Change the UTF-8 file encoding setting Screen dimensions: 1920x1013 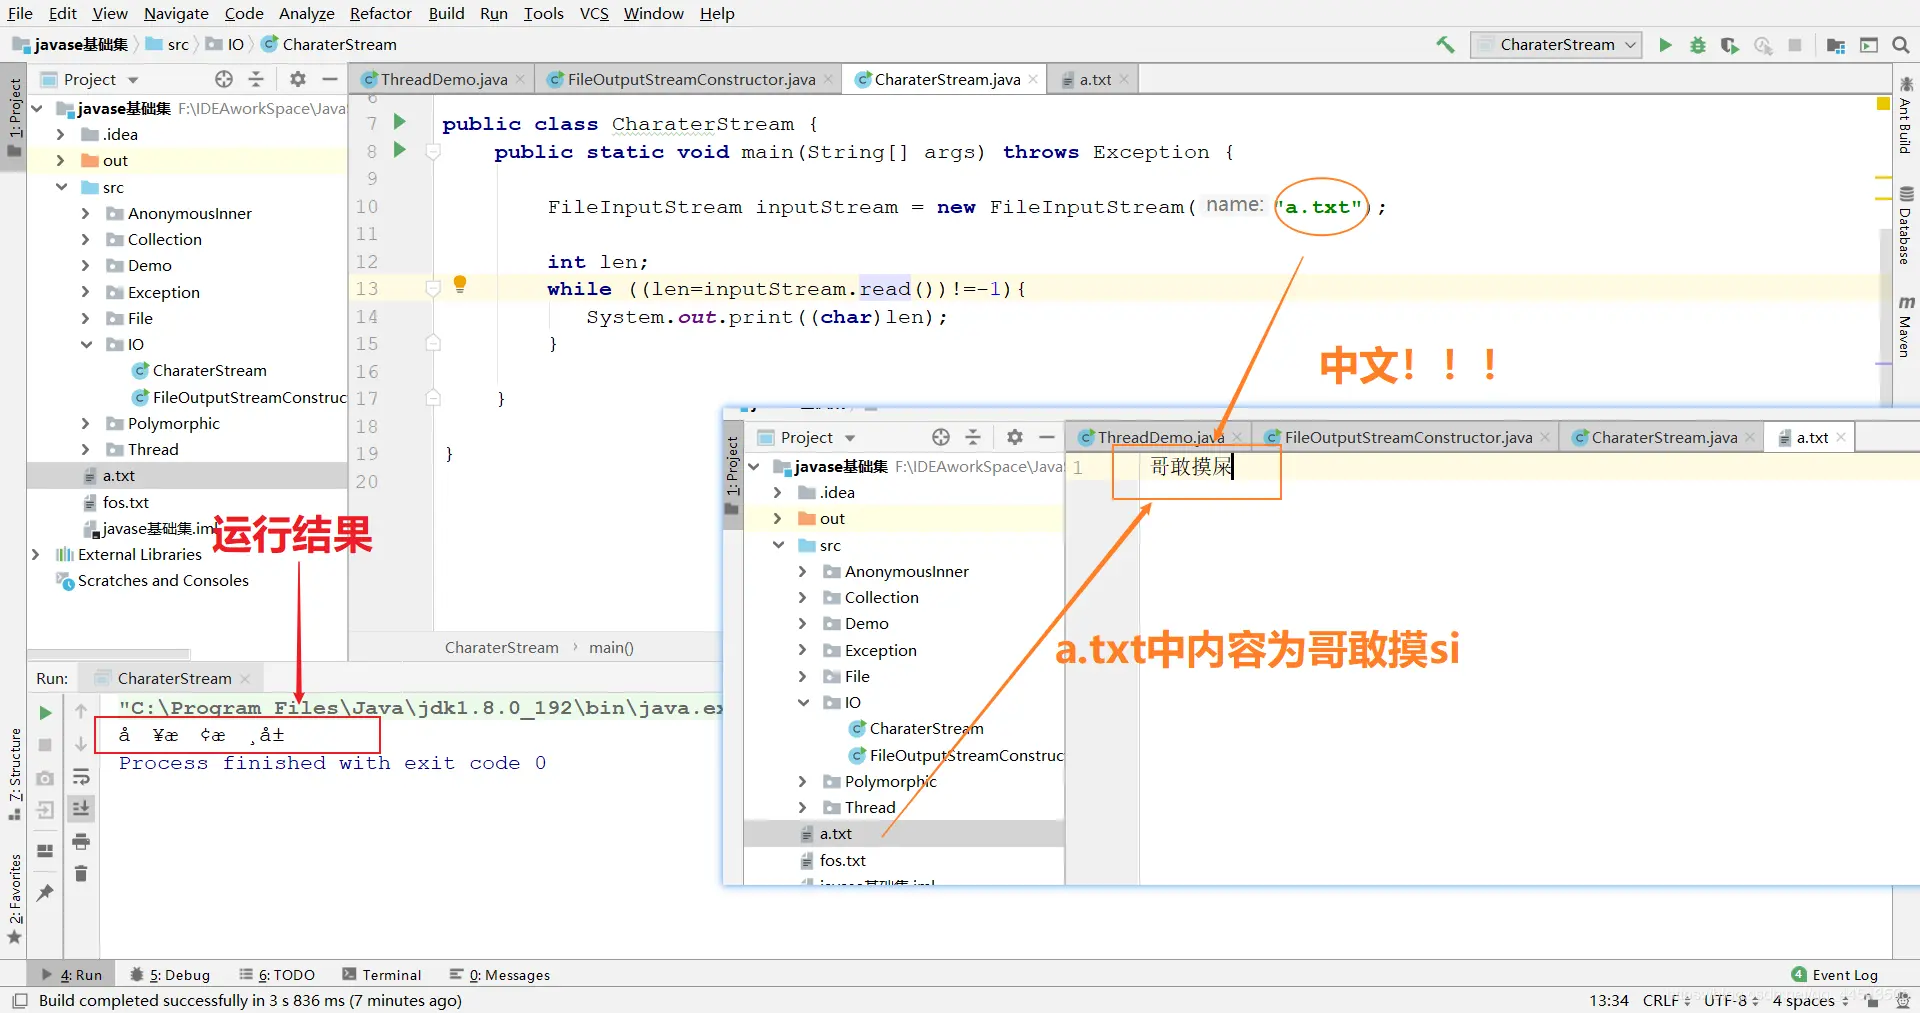click(x=1731, y=1000)
